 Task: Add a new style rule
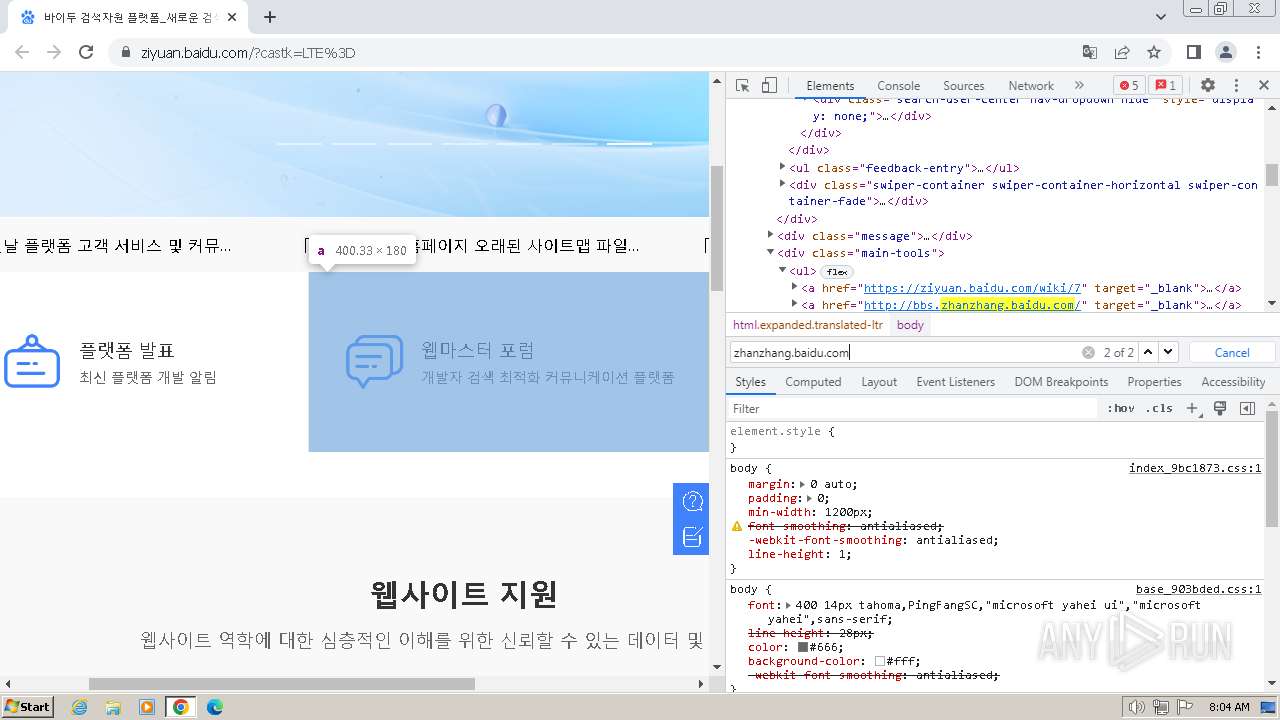click(1192, 408)
